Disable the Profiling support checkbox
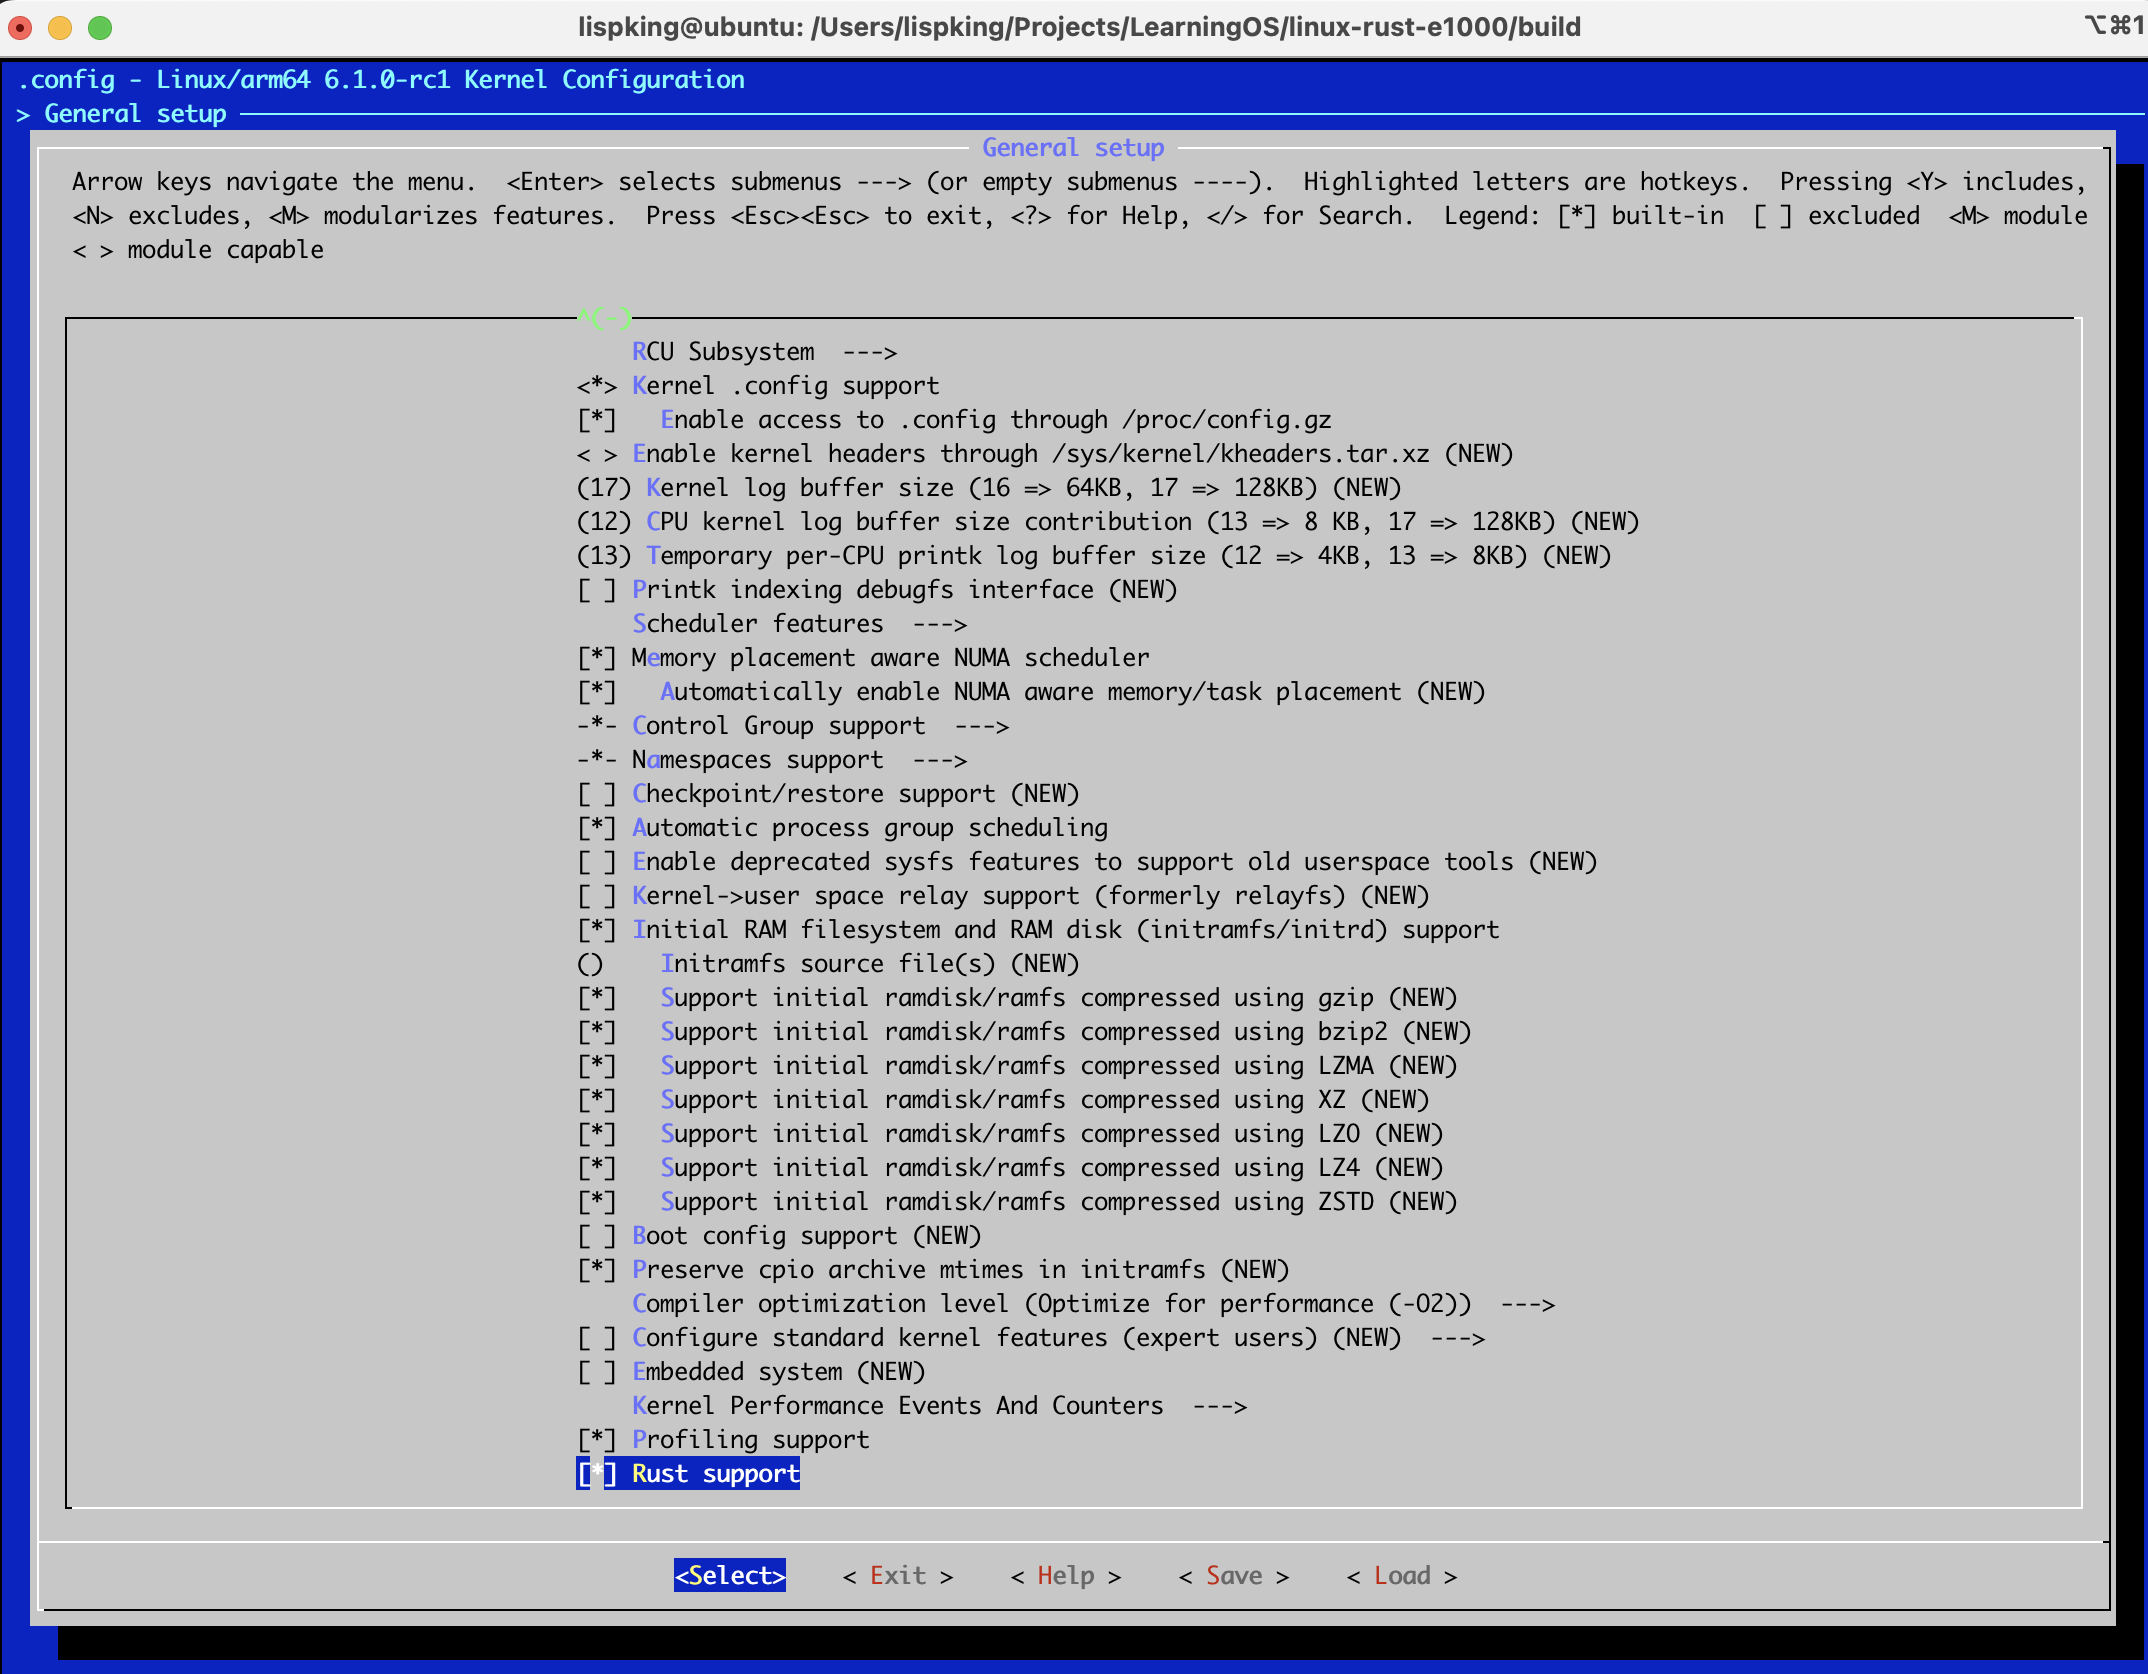This screenshot has width=2148, height=1674. click(x=597, y=1439)
